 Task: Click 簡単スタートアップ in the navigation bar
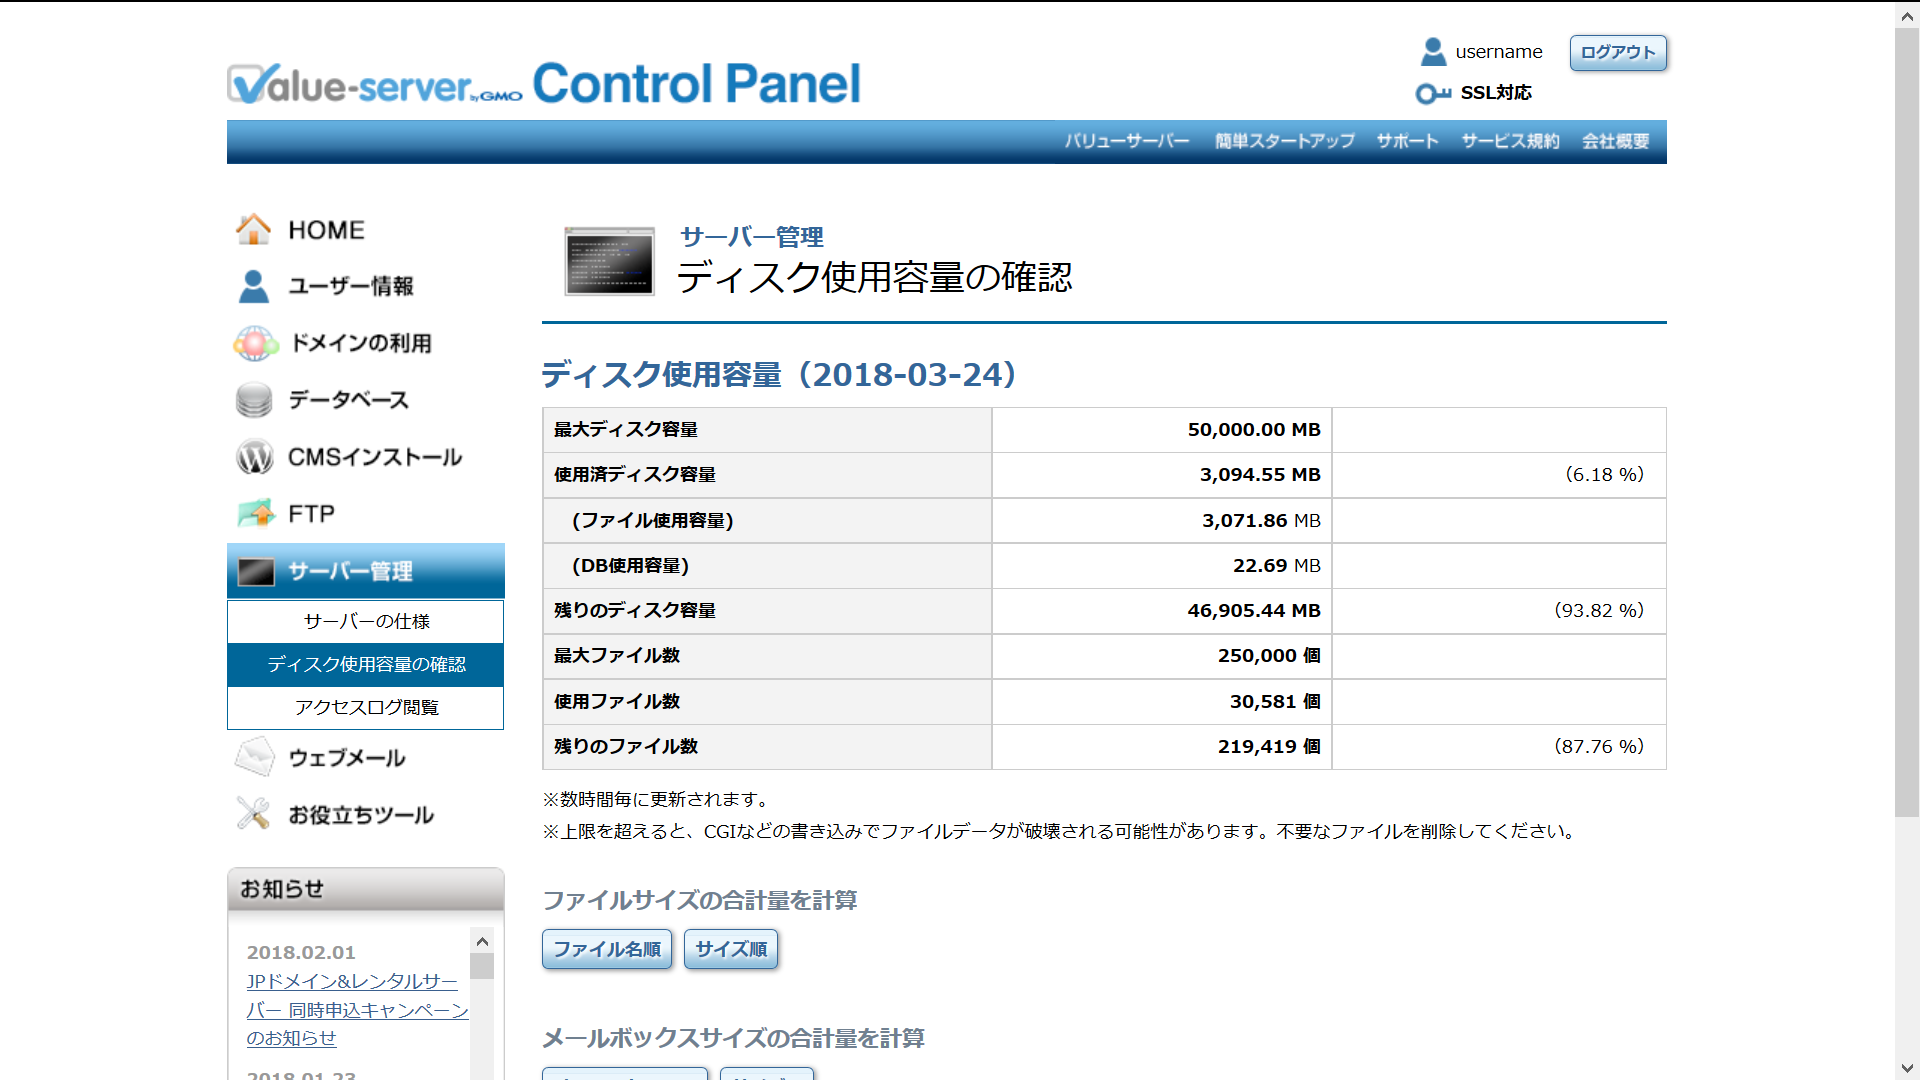click(x=1284, y=141)
